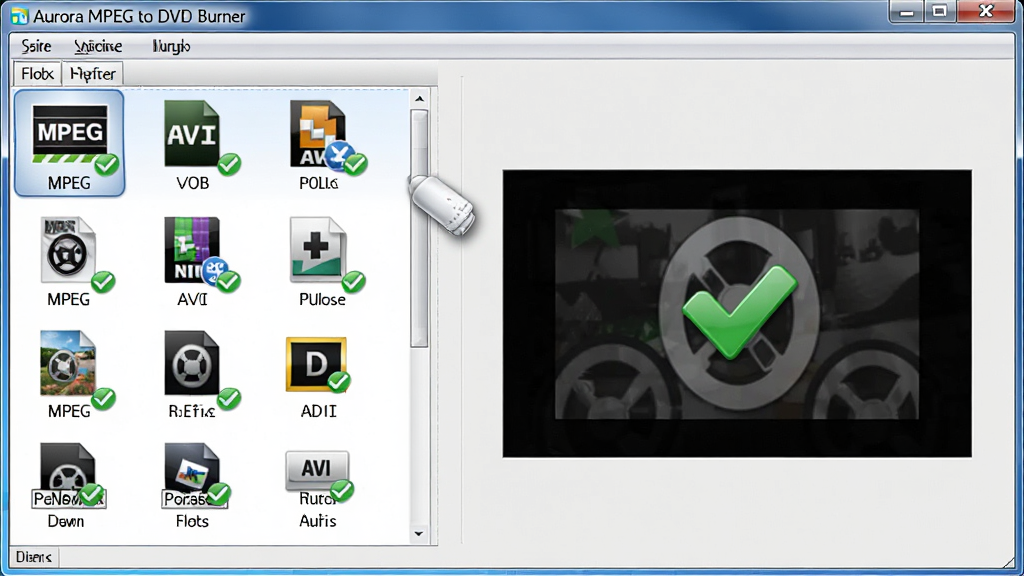1024x576 pixels.
Task: Close the Aurora MPEG to DVD Burner window
Action: click(986, 12)
